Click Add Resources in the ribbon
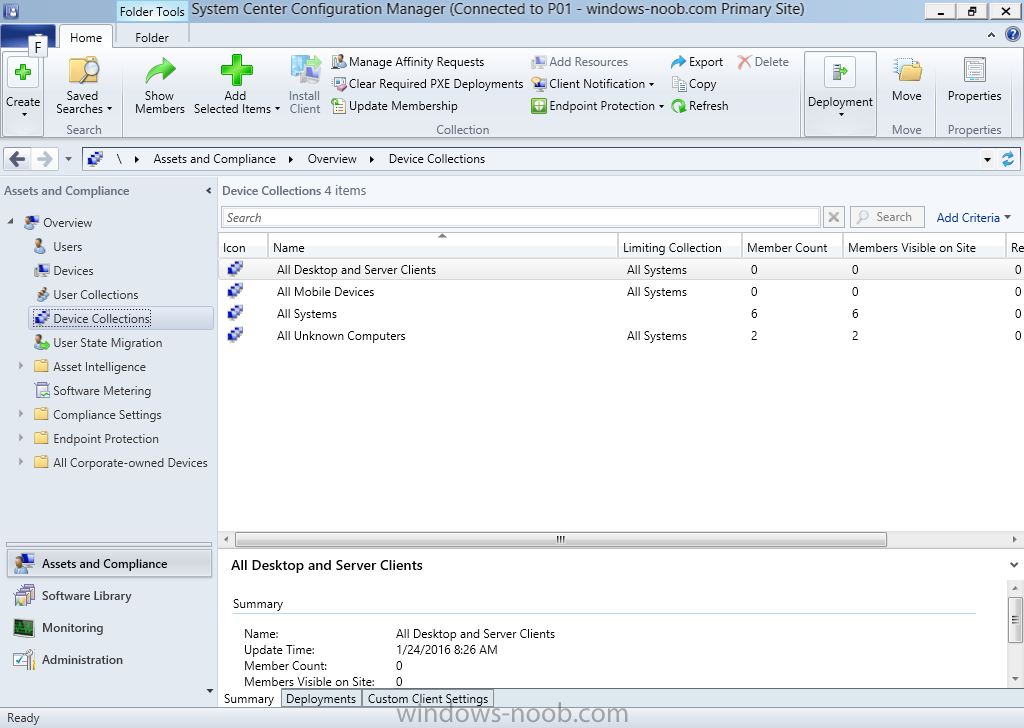Image resolution: width=1024 pixels, height=728 pixels. (x=579, y=62)
